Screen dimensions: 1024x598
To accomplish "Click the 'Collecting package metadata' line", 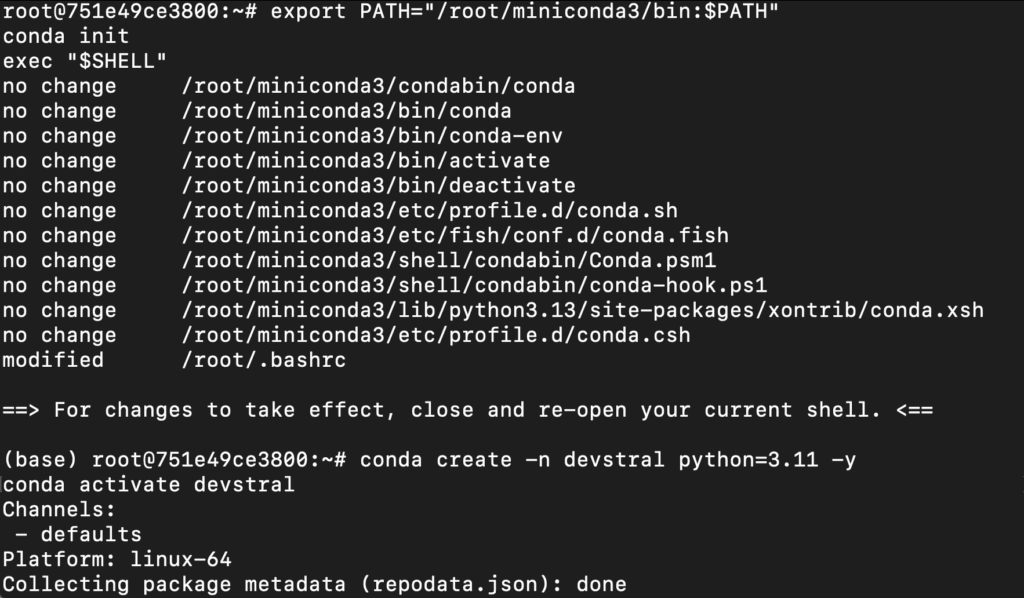I will [314, 584].
